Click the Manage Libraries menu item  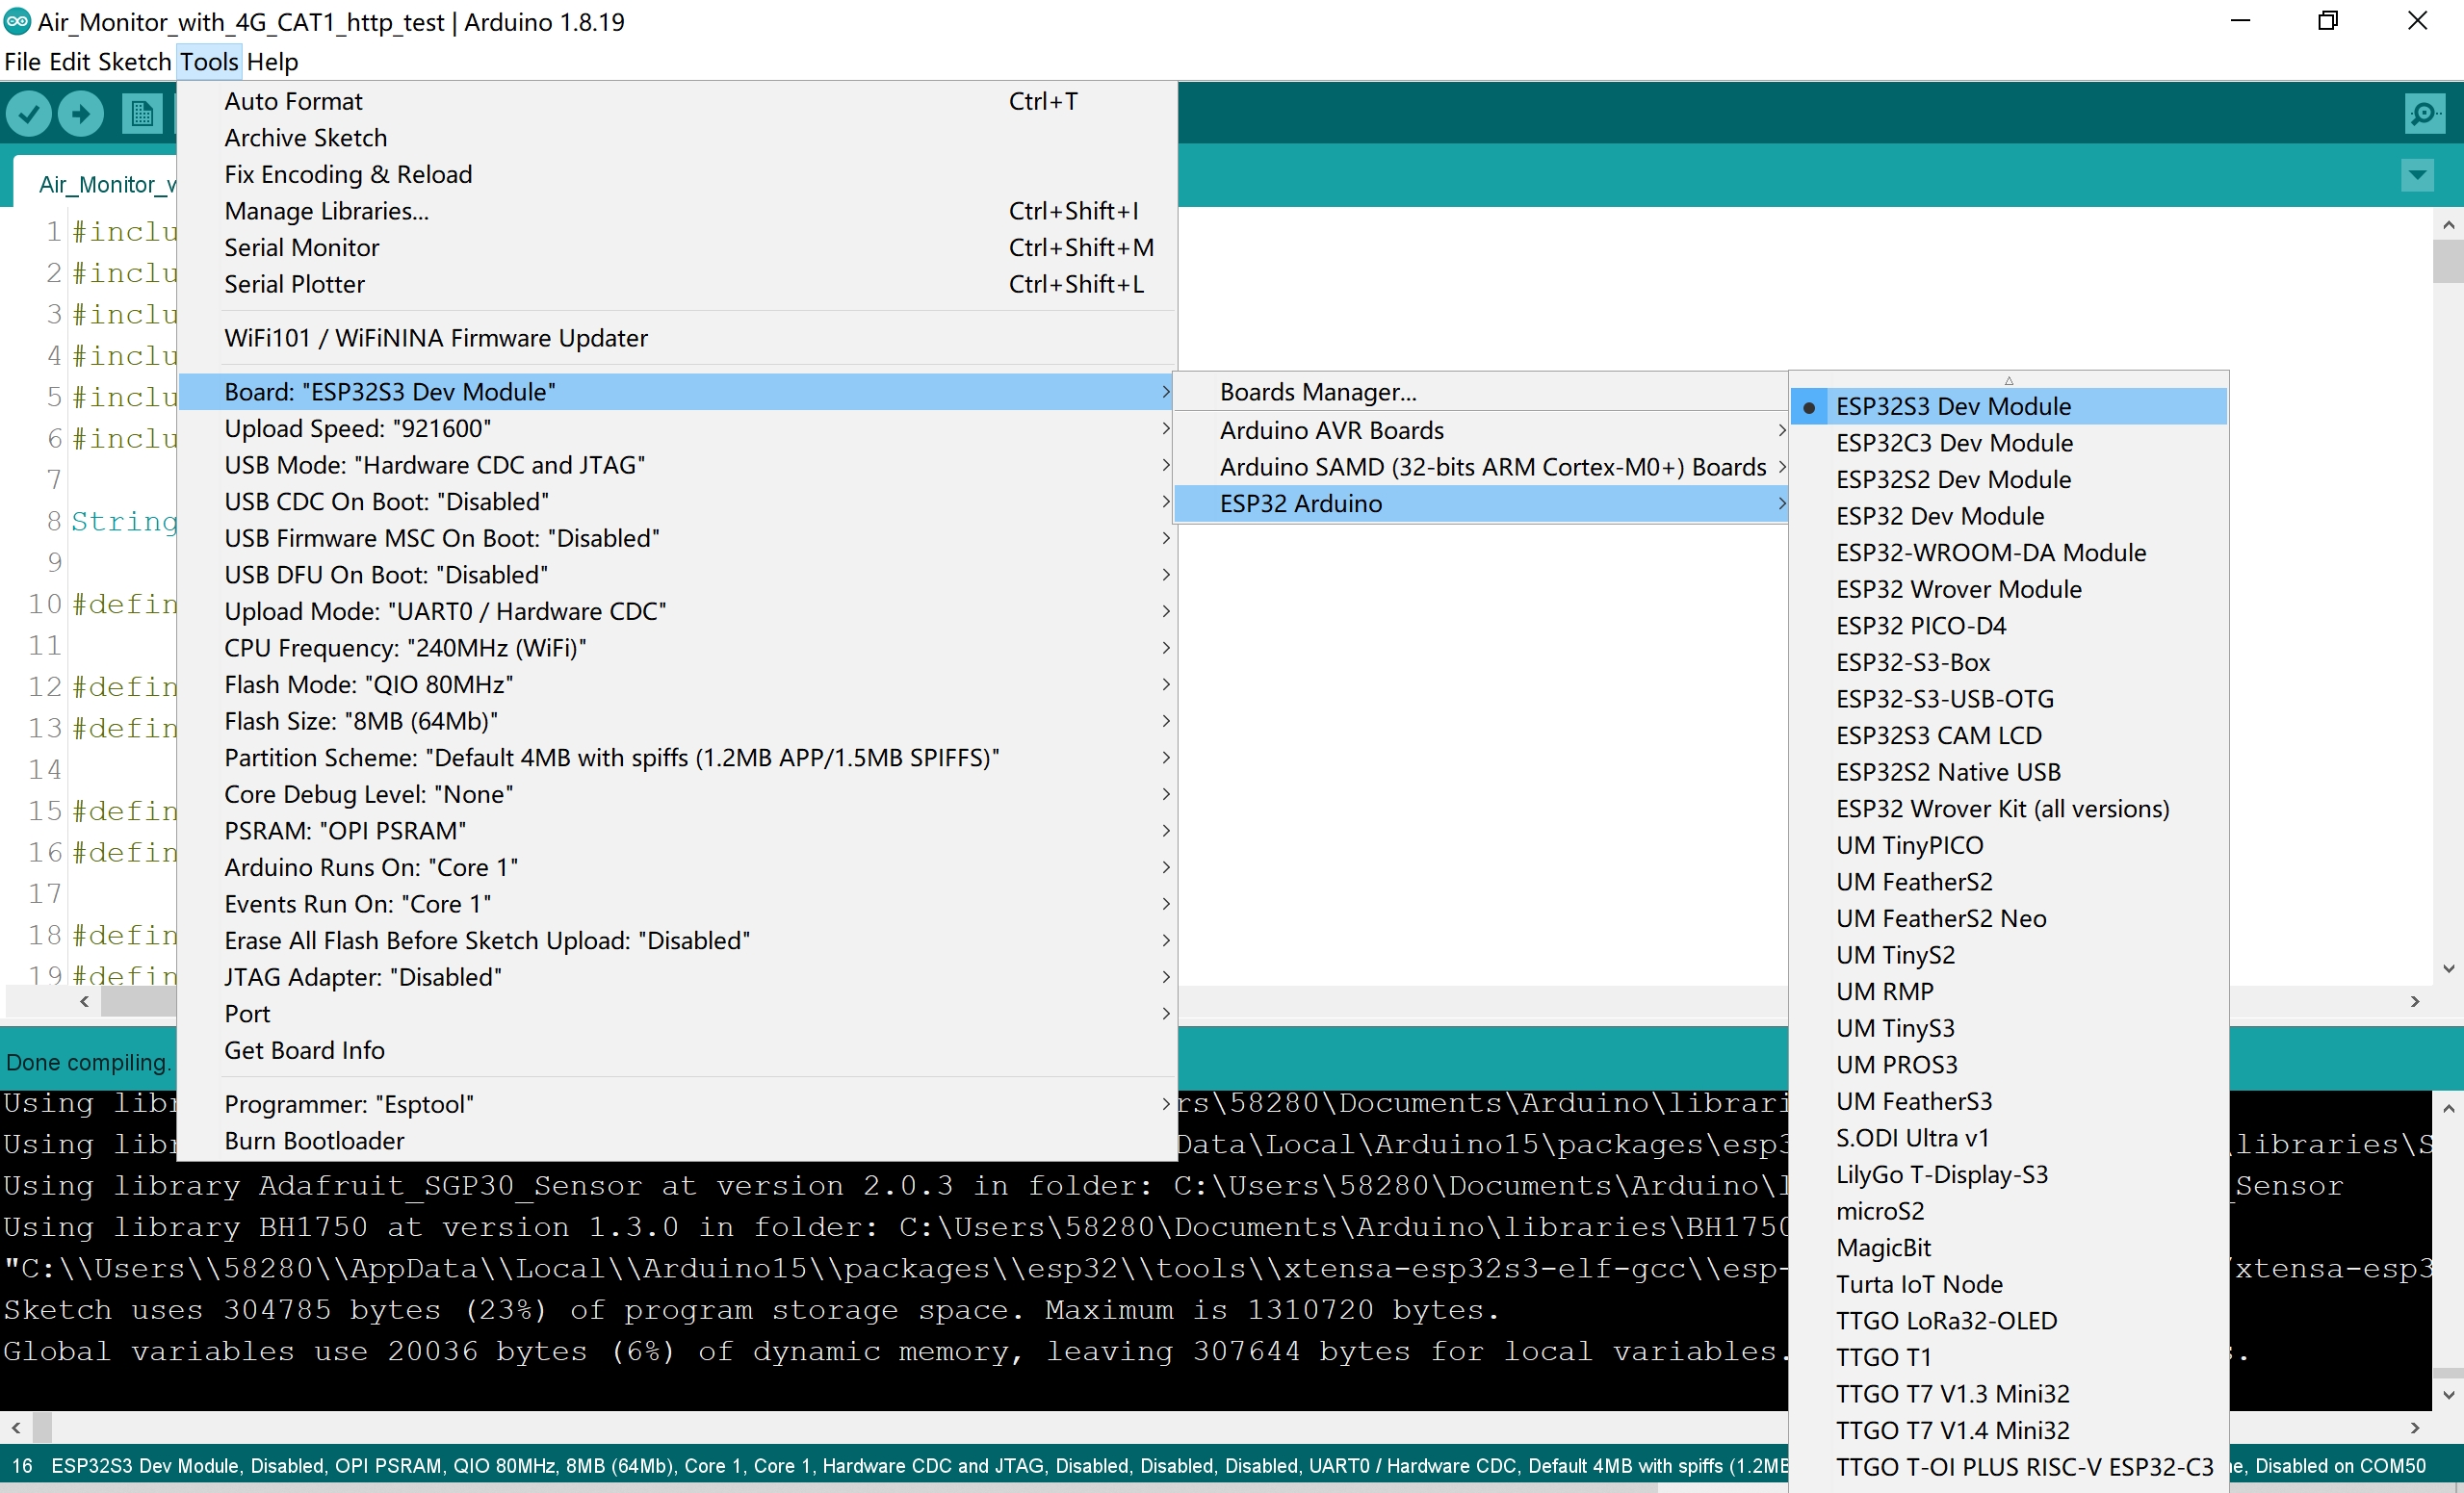324,211
